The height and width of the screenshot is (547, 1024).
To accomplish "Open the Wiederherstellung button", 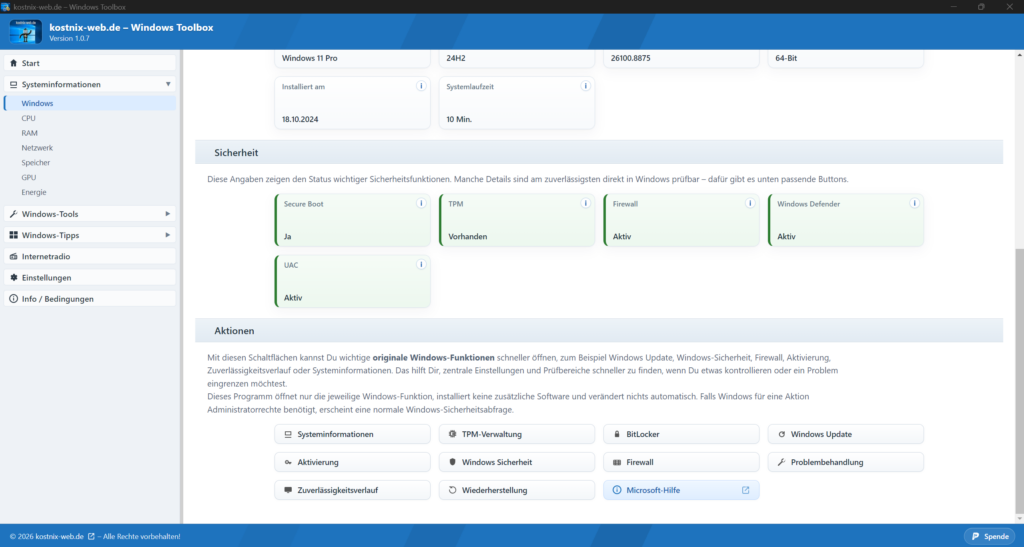I will point(517,490).
